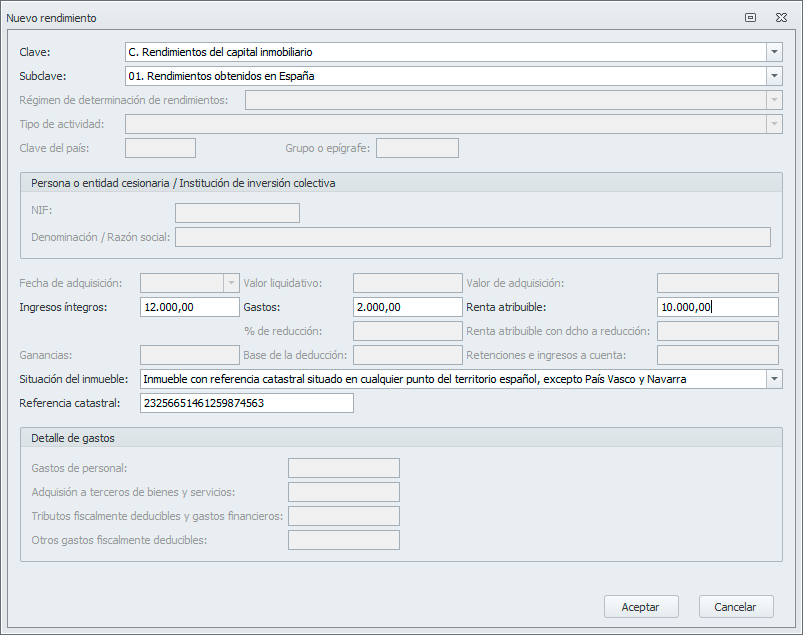The height and width of the screenshot is (635, 803).
Task: Click the Cancelar button
Action: coord(736,607)
